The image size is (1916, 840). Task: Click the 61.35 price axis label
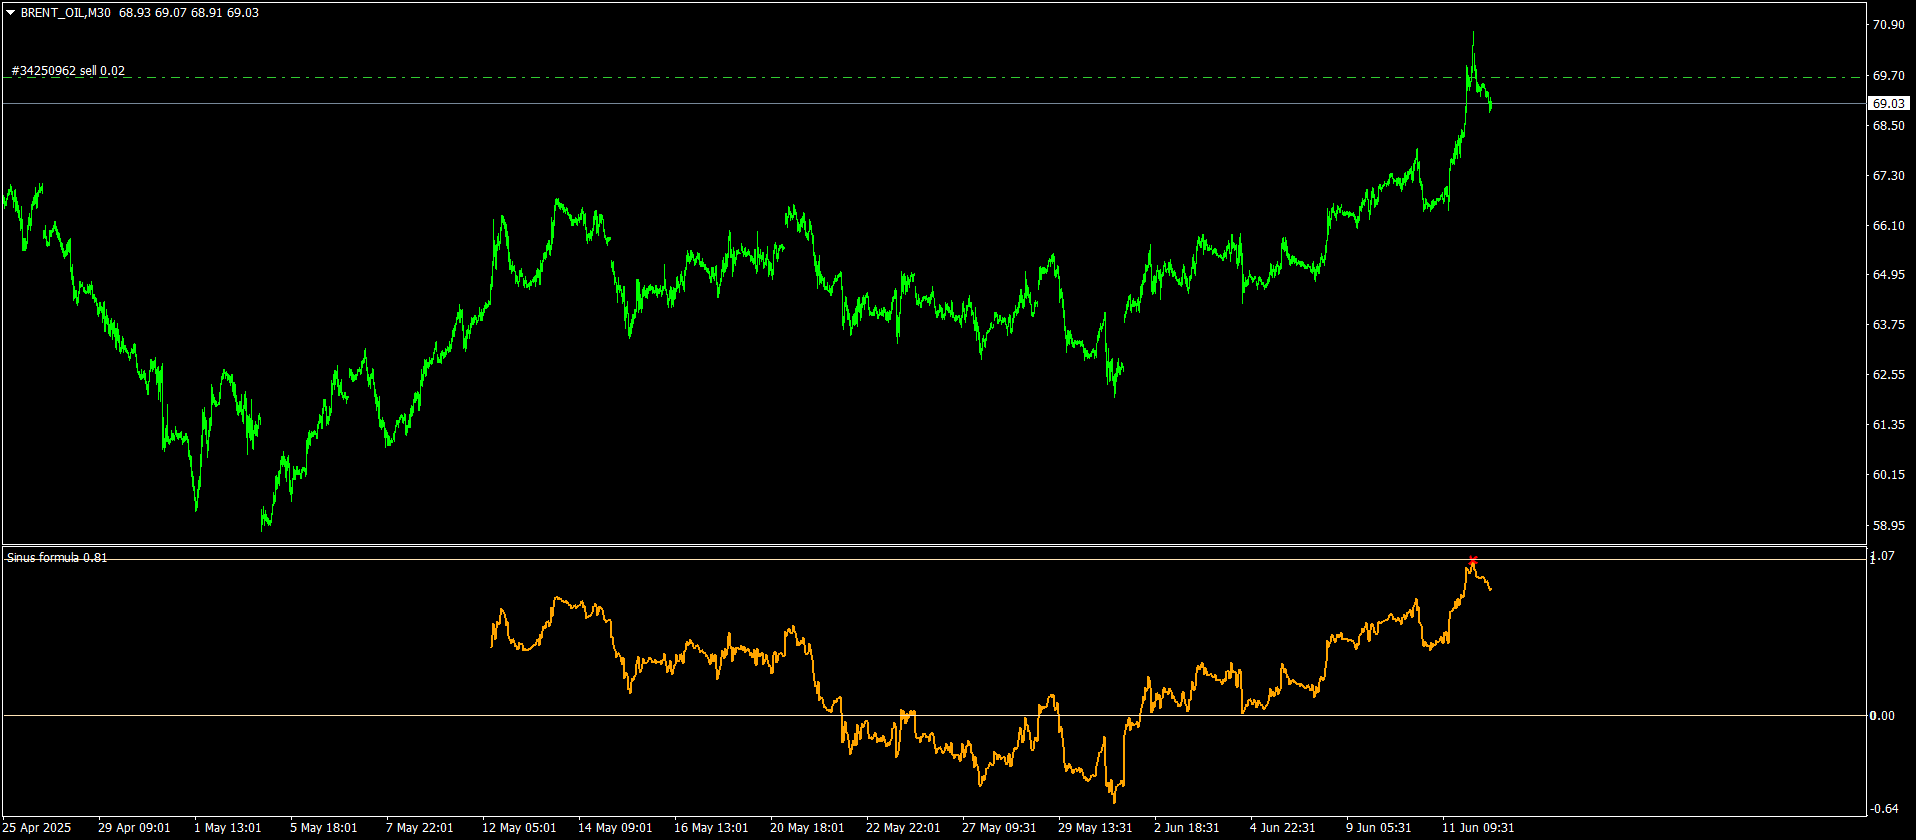click(1888, 425)
